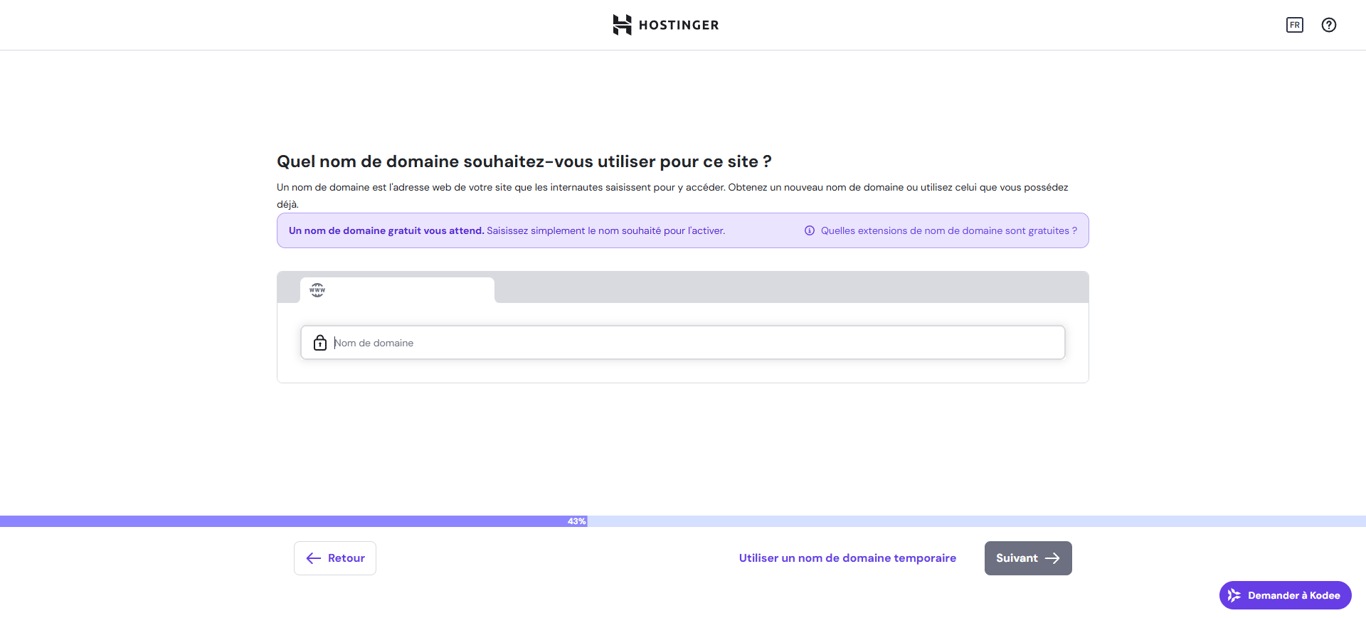
Task: Click the FR language switcher icon
Action: pos(1294,24)
